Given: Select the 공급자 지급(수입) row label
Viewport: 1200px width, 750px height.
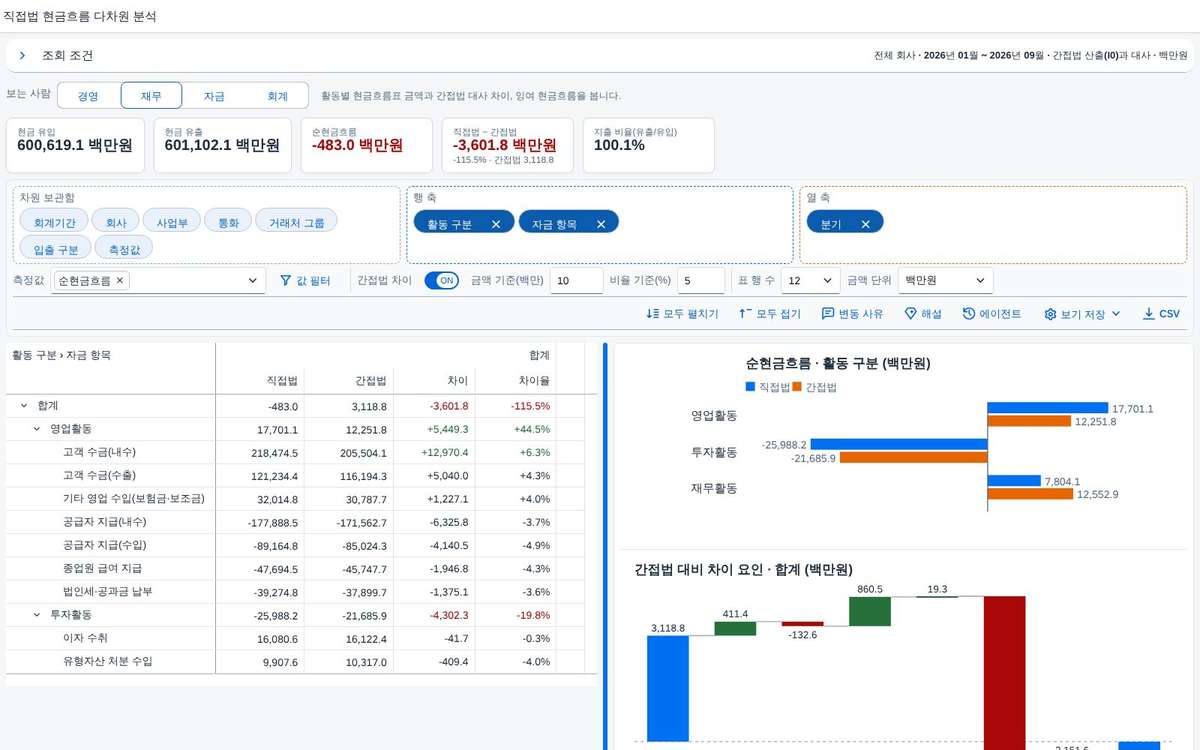Looking at the screenshot, I should pos(104,545).
